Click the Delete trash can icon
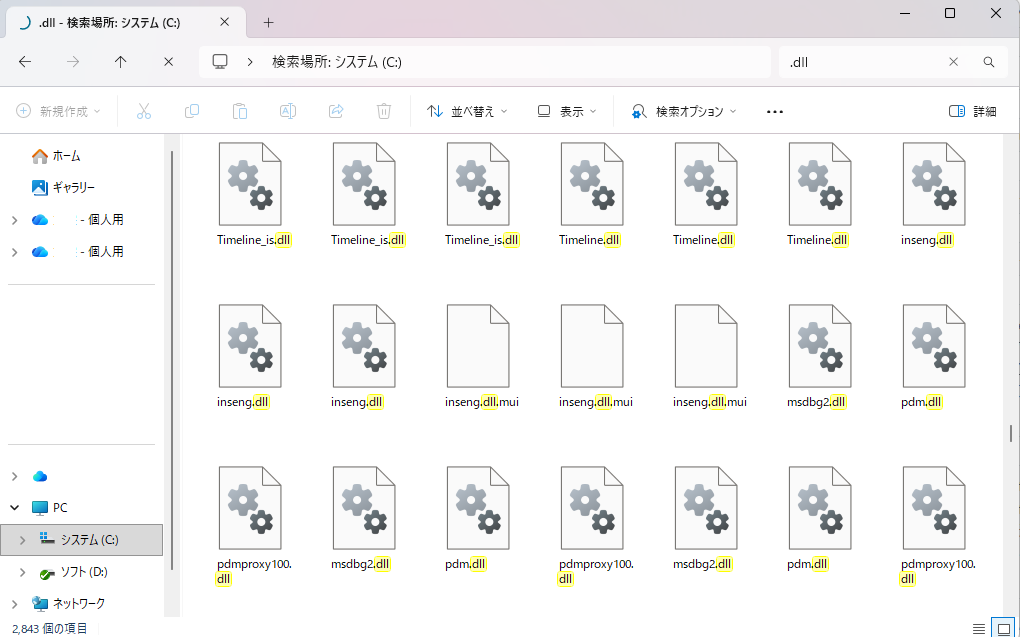The image size is (1020, 637). [384, 111]
